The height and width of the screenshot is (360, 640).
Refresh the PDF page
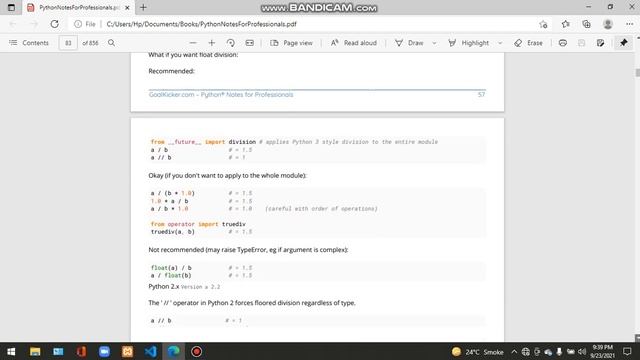pyautogui.click(x=54, y=24)
